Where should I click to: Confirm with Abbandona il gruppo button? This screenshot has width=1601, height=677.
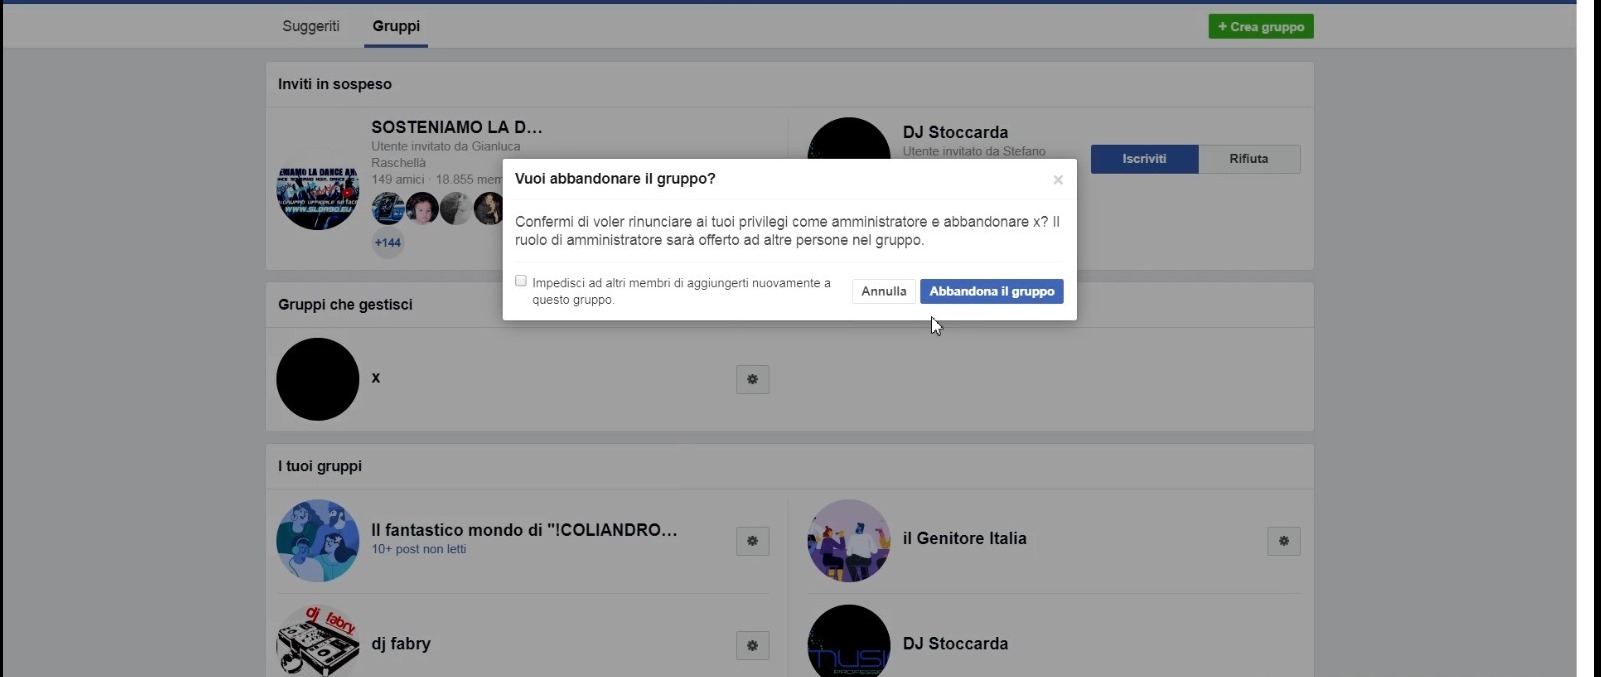pos(991,291)
